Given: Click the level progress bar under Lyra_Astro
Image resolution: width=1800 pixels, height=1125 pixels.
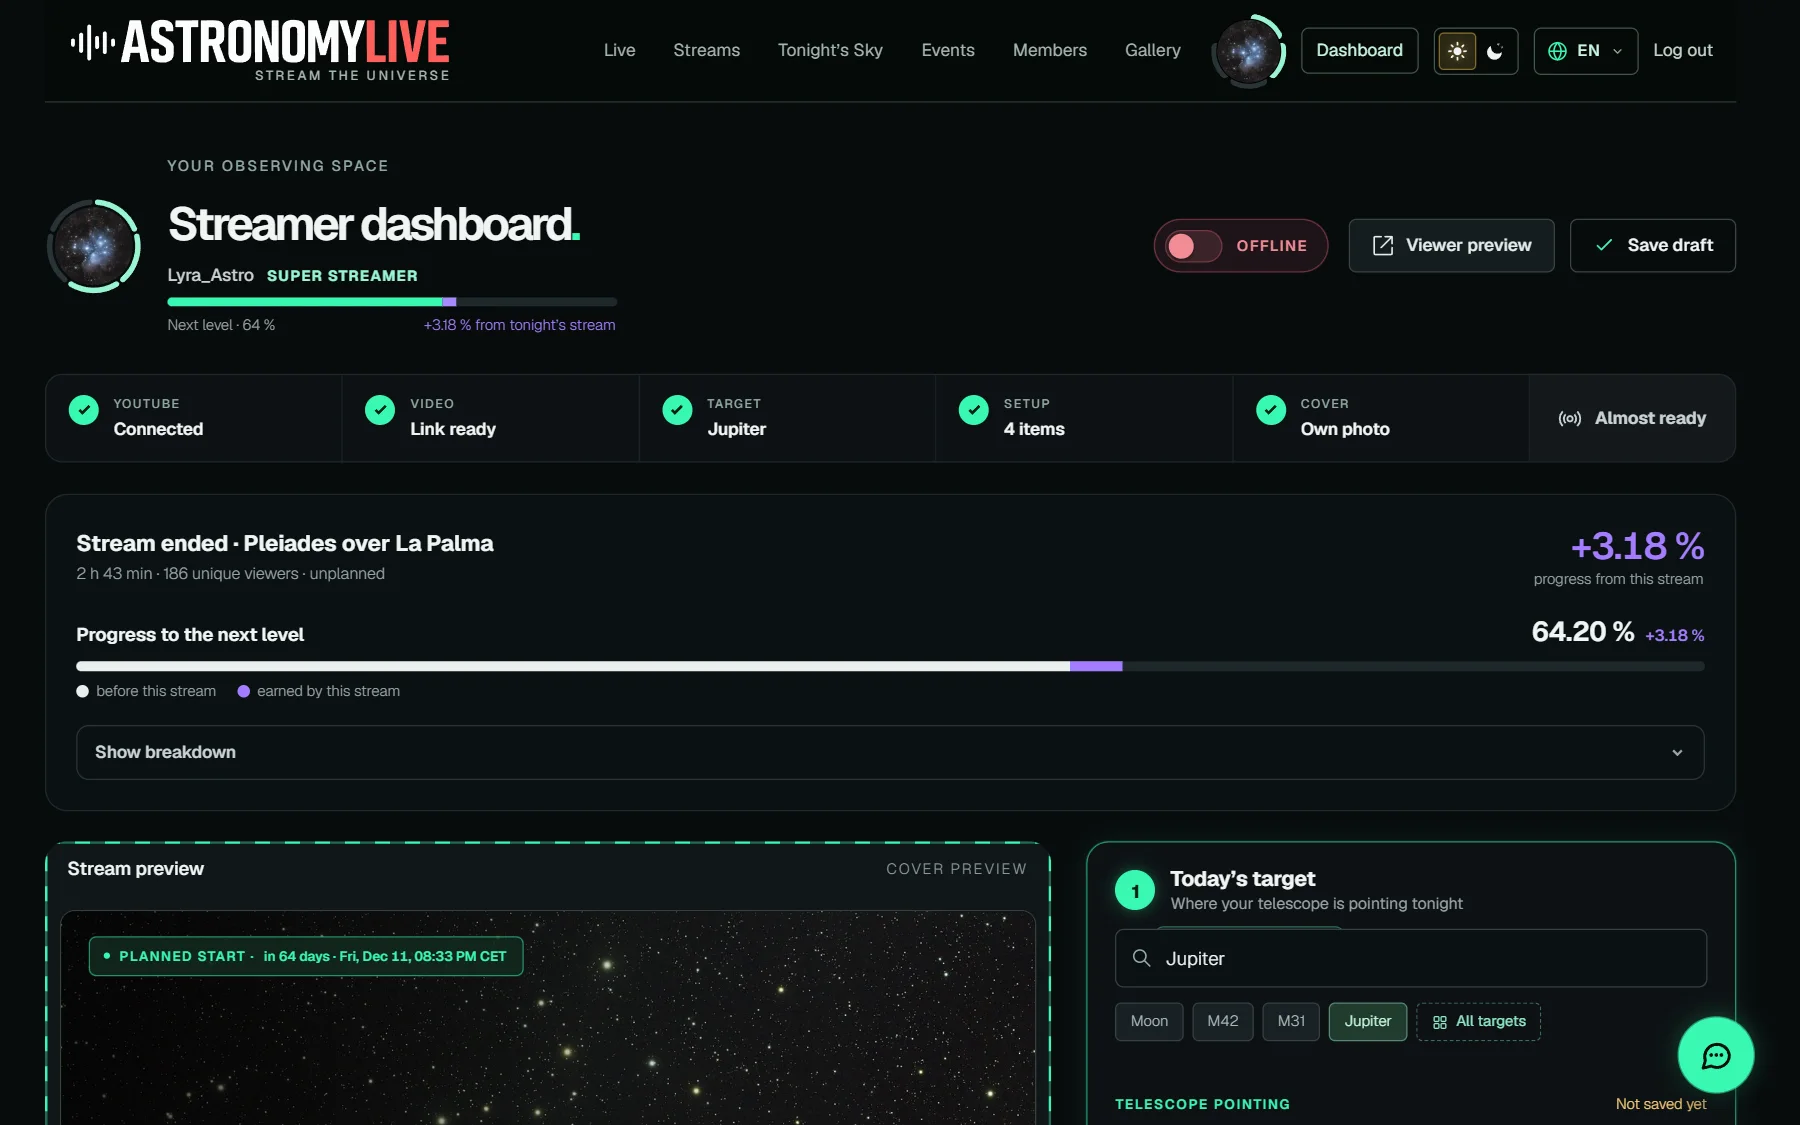Looking at the screenshot, I should [x=392, y=302].
